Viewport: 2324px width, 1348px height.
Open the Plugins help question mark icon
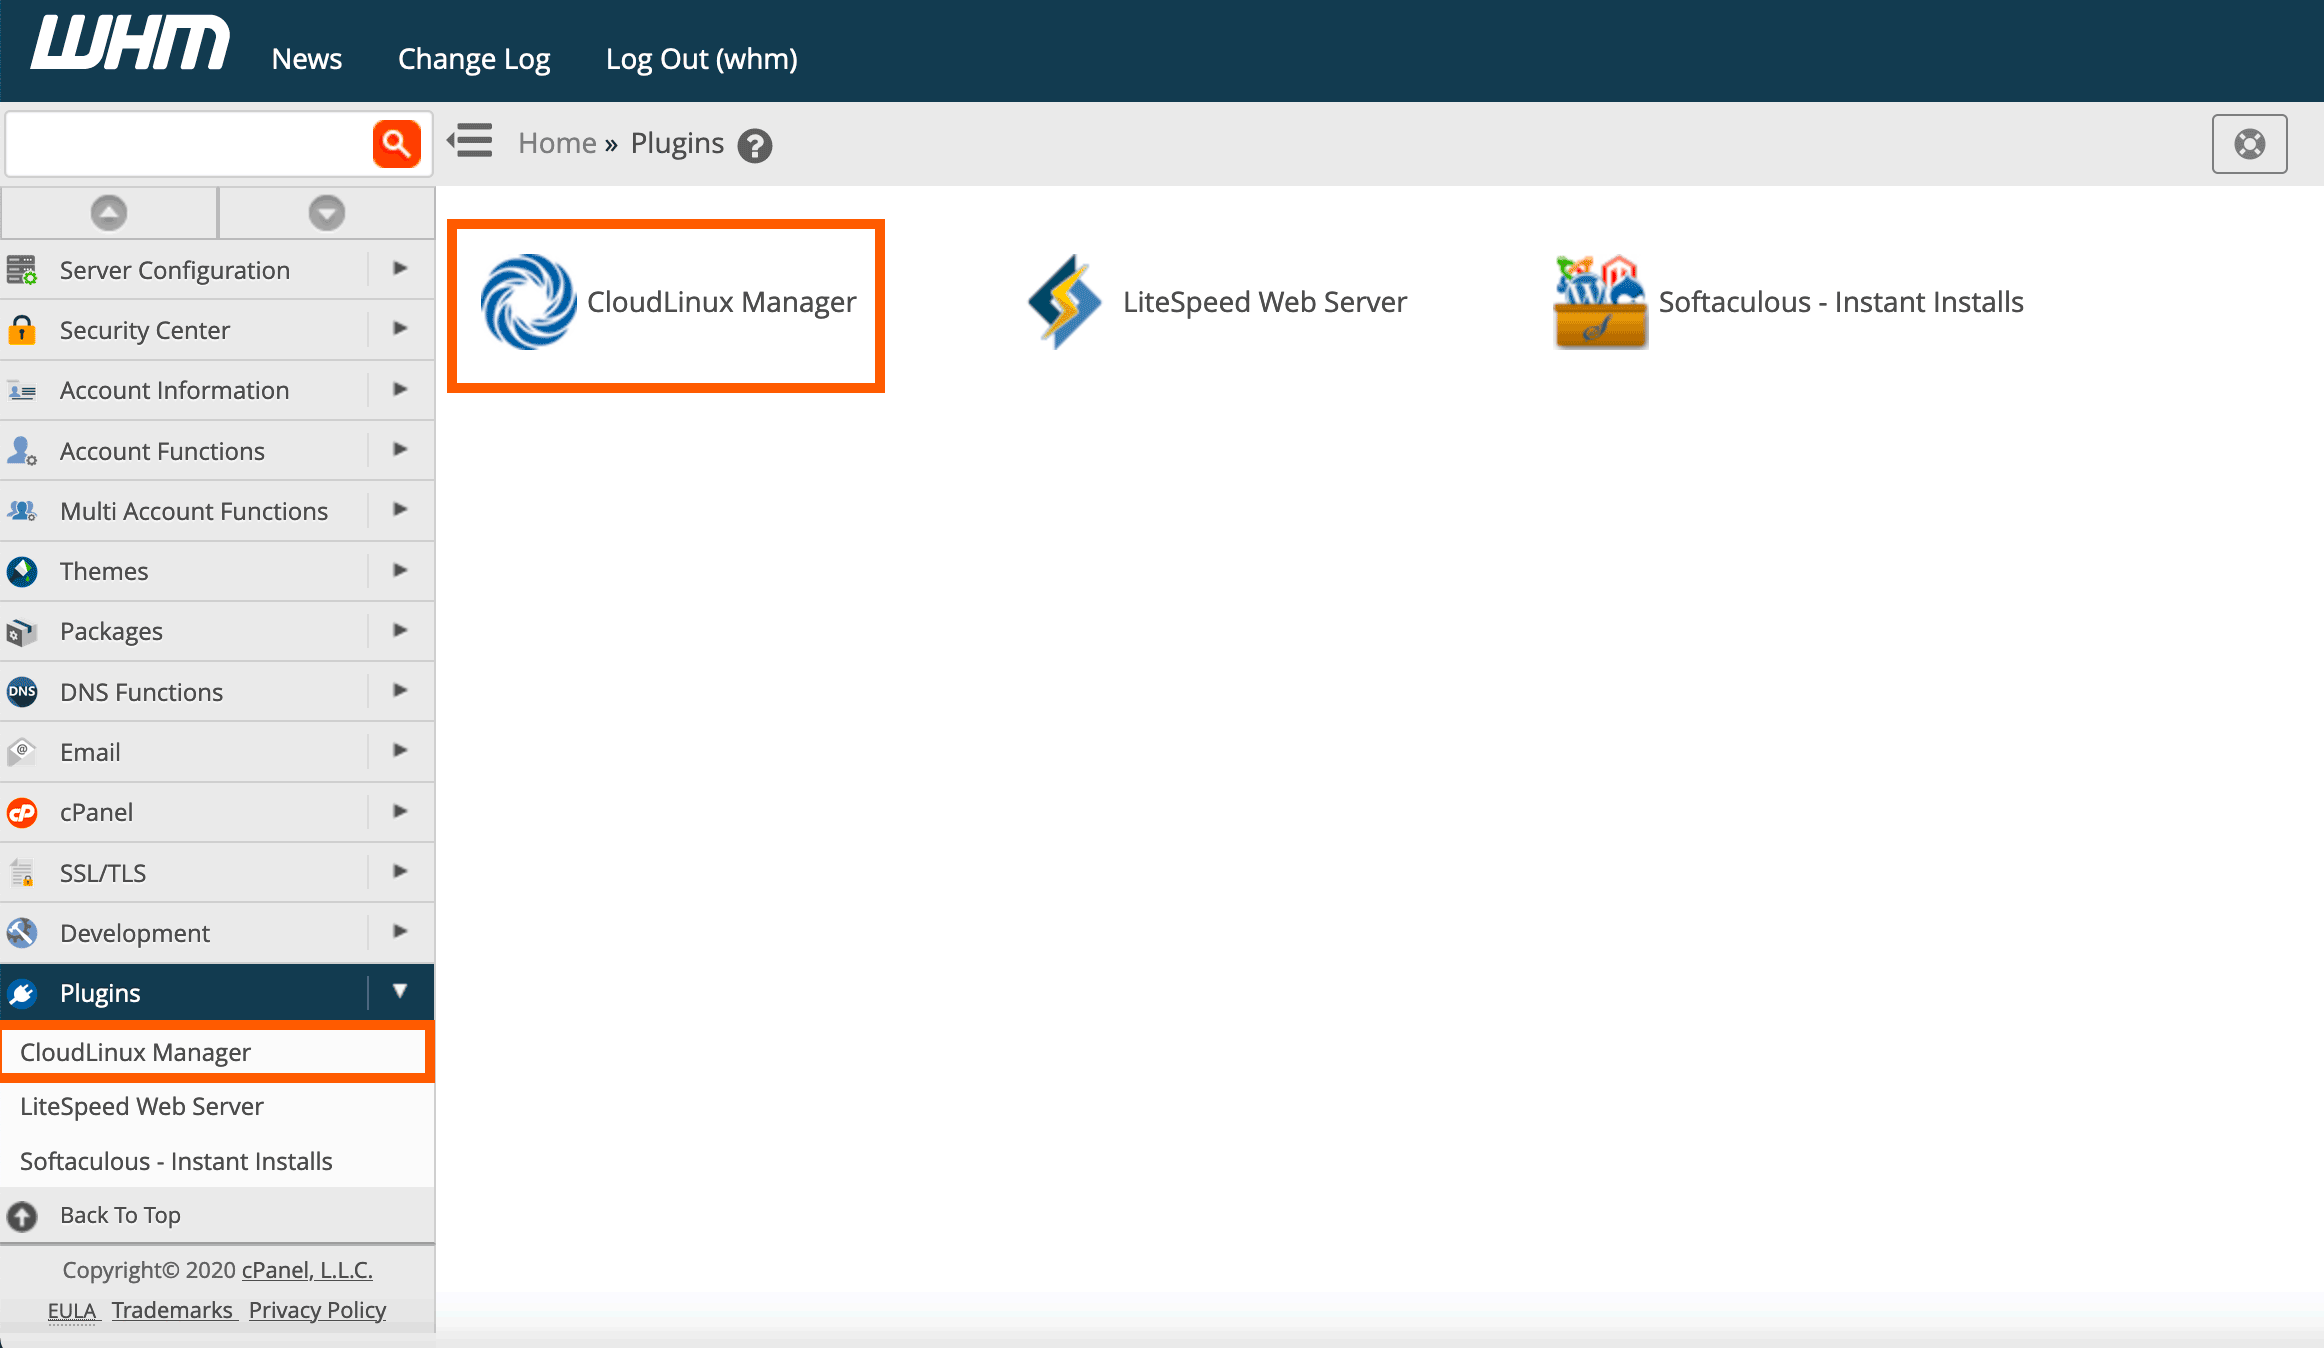click(x=755, y=146)
